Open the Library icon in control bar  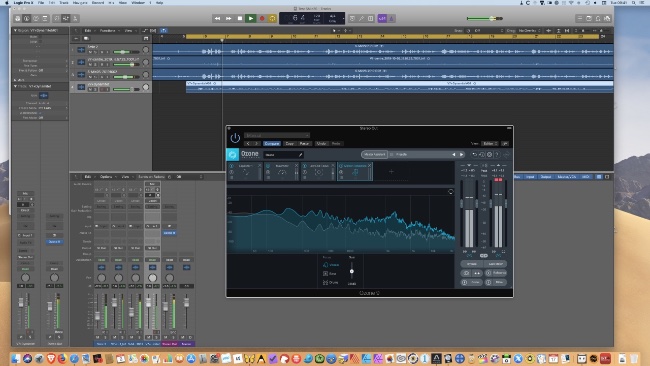17,18
